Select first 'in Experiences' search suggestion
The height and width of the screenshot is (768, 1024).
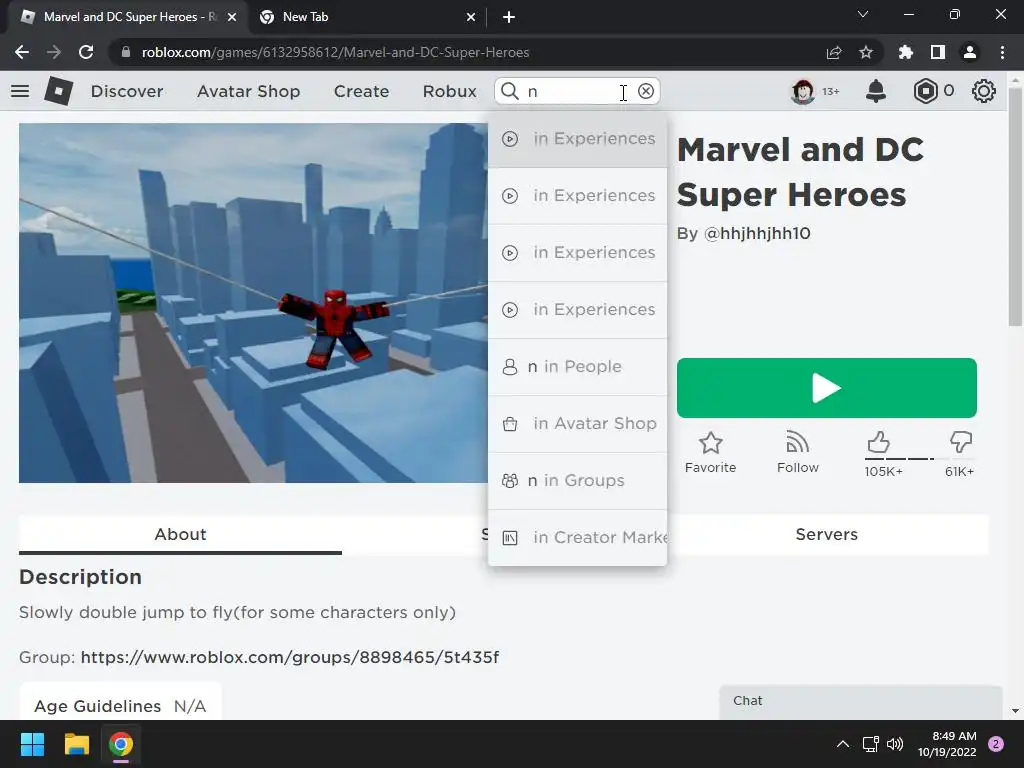coord(578,139)
